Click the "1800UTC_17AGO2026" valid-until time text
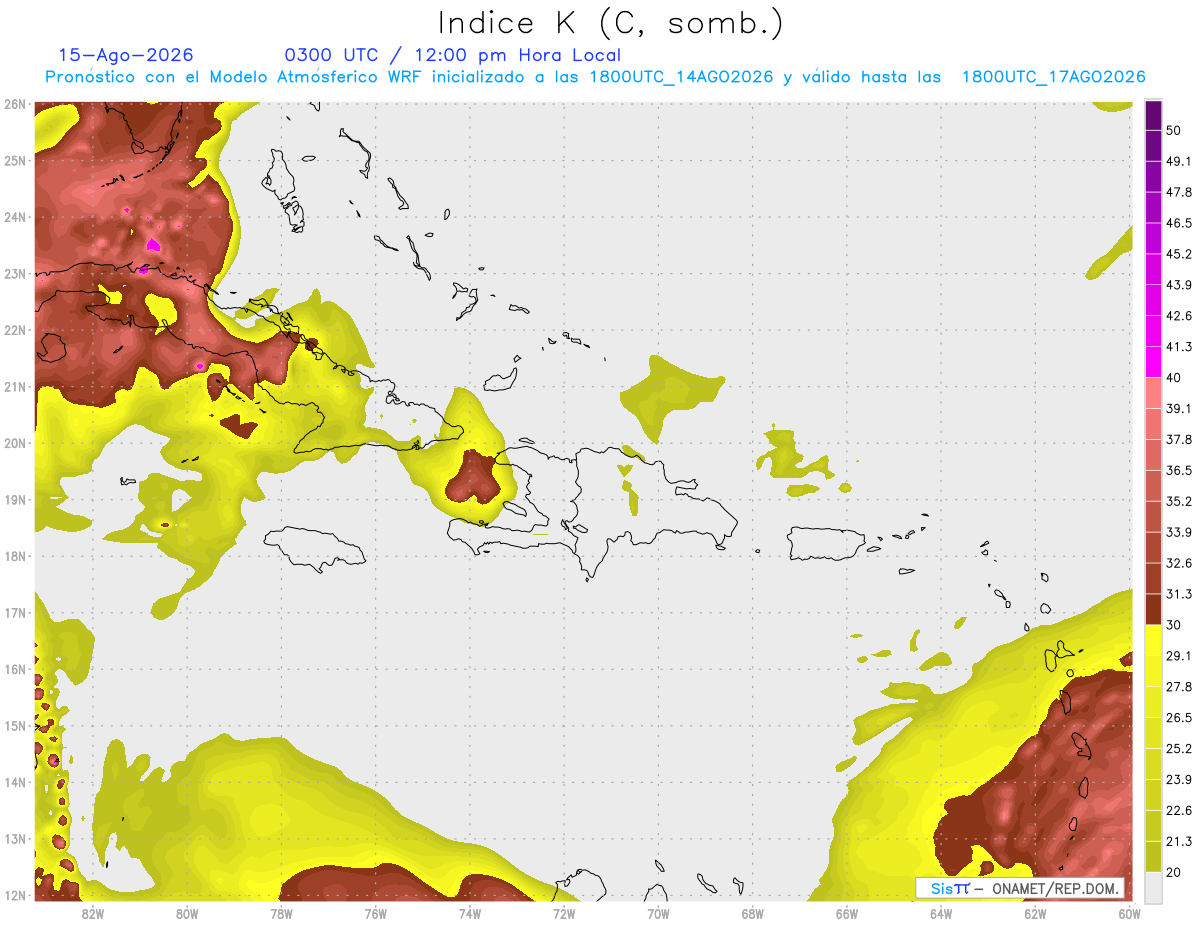Image resolution: width=1200 pixels, height=927 pixels. (x=1053, y=77)
